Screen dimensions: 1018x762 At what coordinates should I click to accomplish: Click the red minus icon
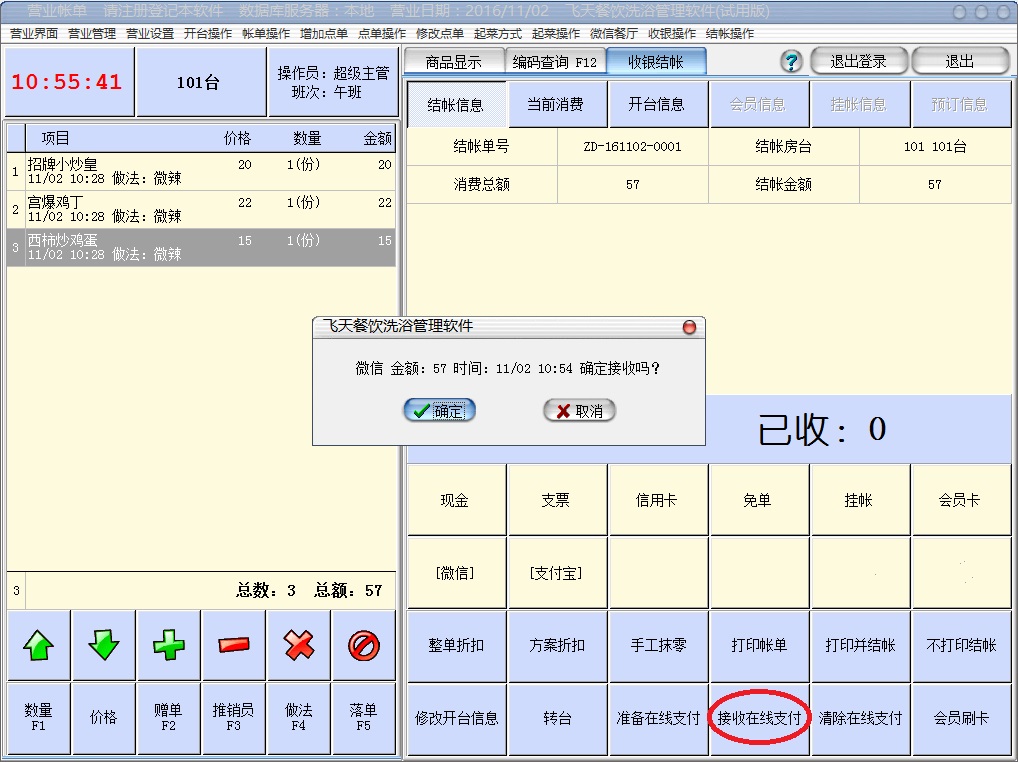point(233,646)
